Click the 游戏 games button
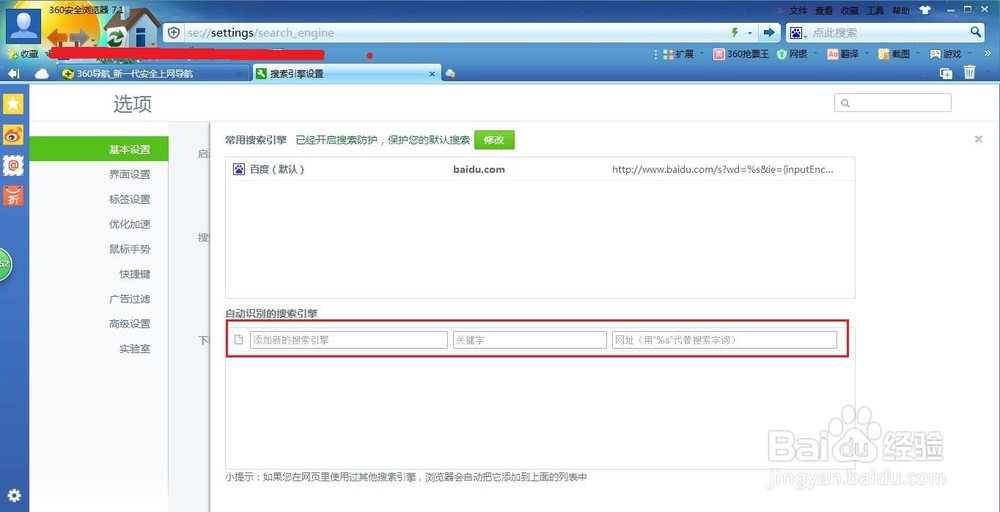 945,54
